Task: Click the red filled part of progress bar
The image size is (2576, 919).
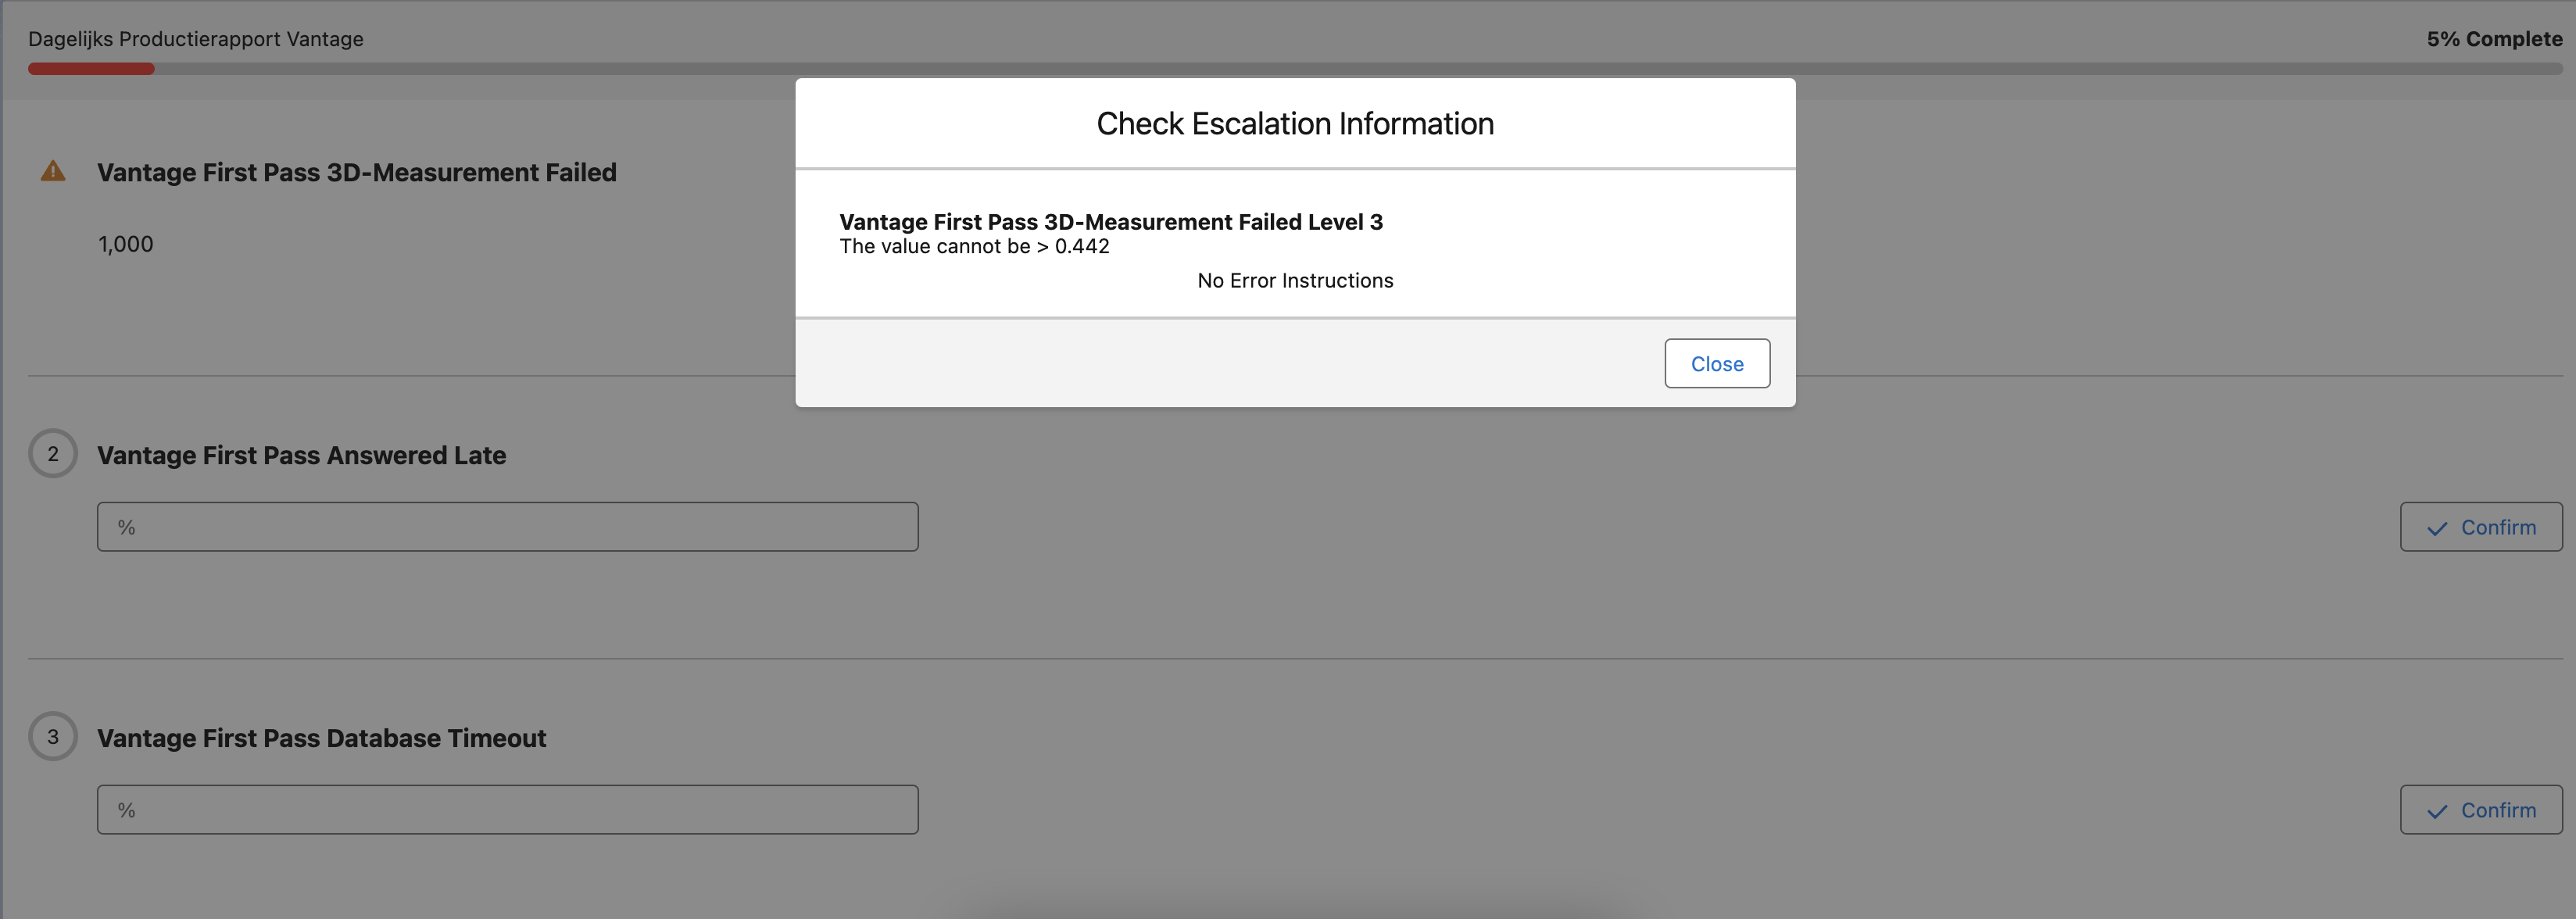Action: (91, 69)
